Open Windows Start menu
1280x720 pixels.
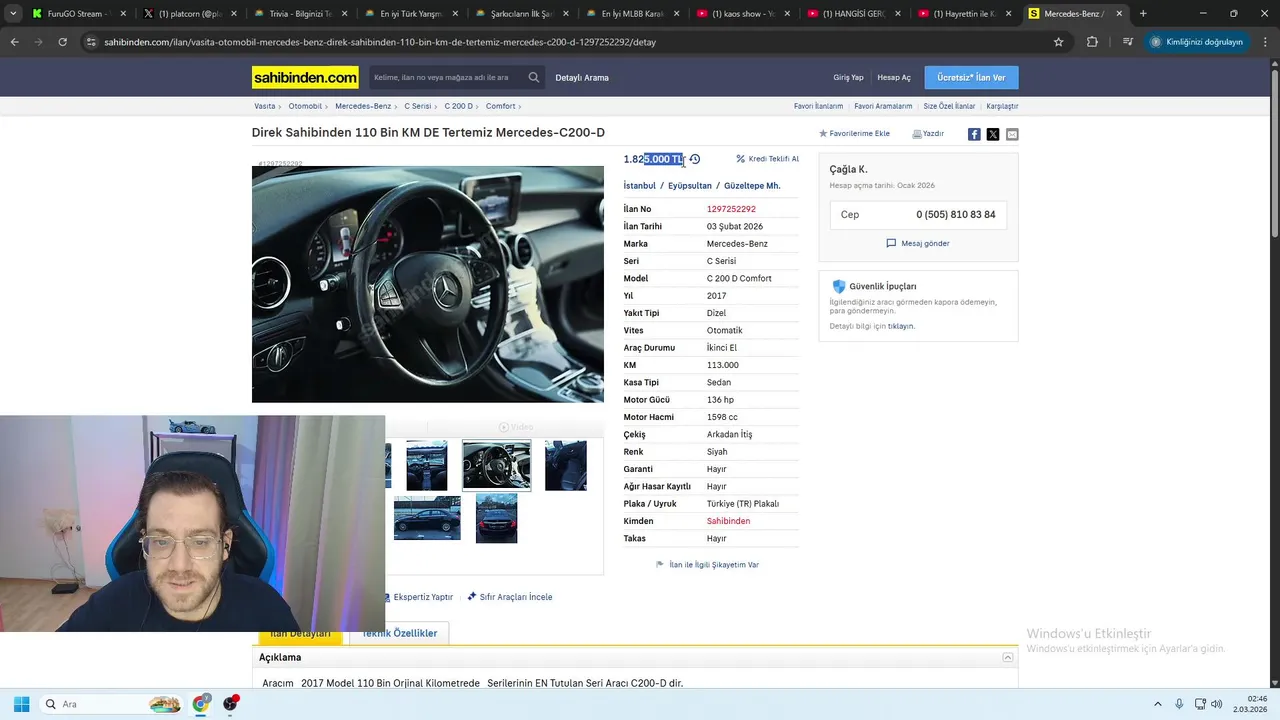click(21, 704)
